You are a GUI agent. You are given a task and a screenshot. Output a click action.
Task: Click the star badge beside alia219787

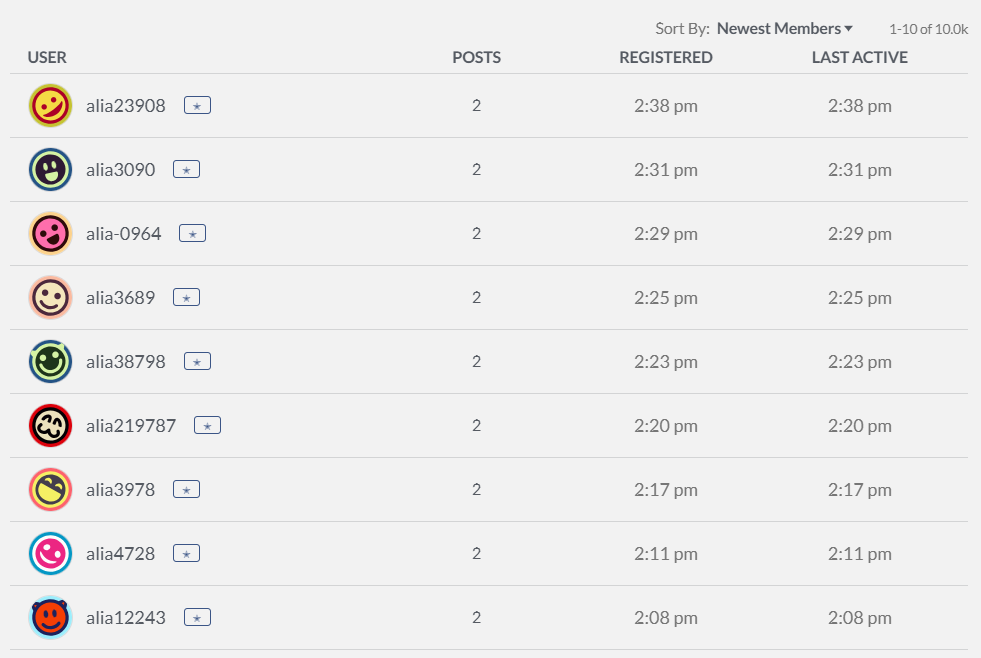207,426
